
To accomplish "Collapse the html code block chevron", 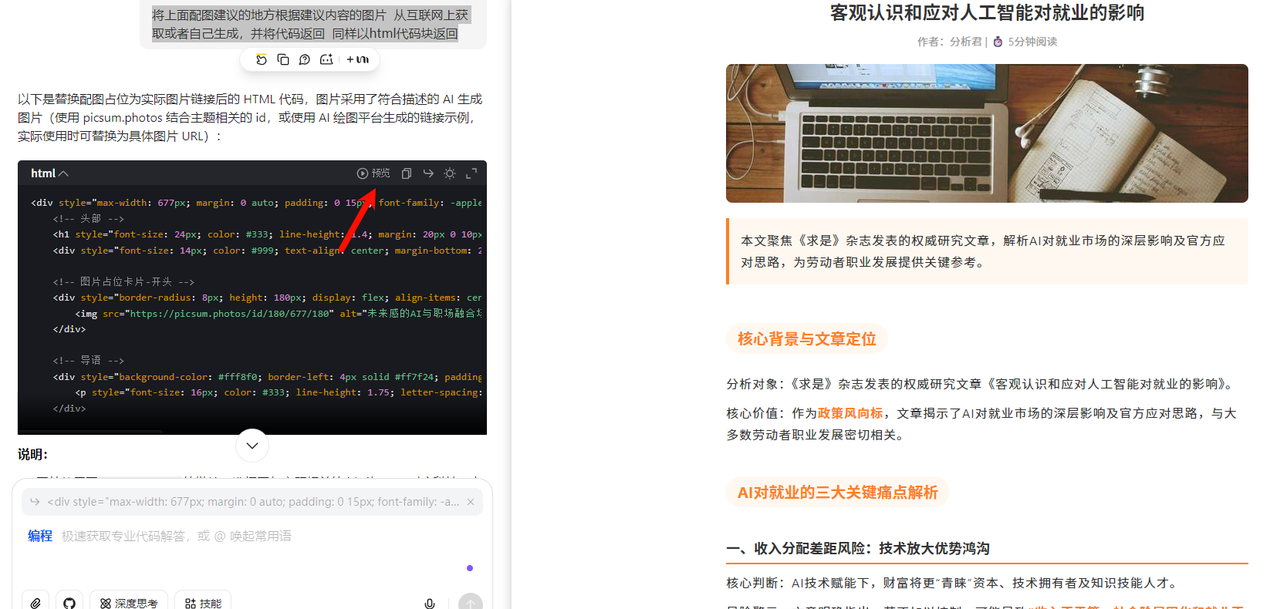I will [63, 173].
